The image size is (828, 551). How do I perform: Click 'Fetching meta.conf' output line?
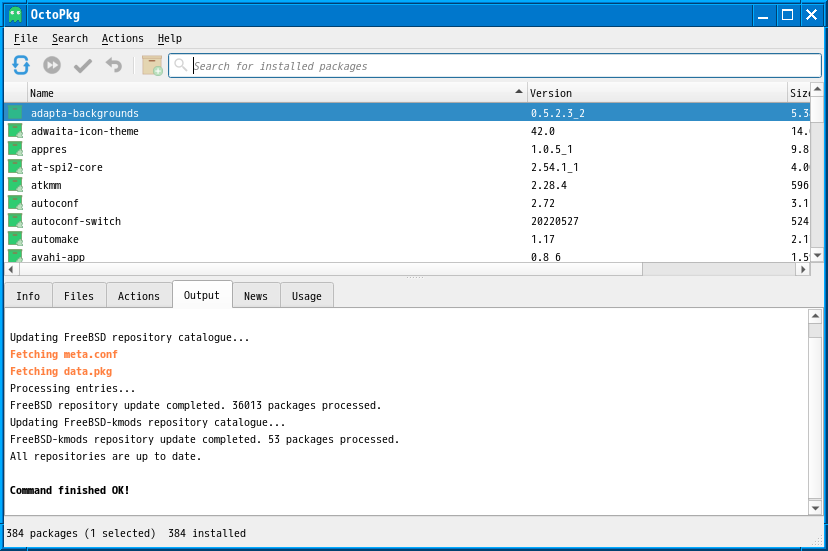[63, 354]
